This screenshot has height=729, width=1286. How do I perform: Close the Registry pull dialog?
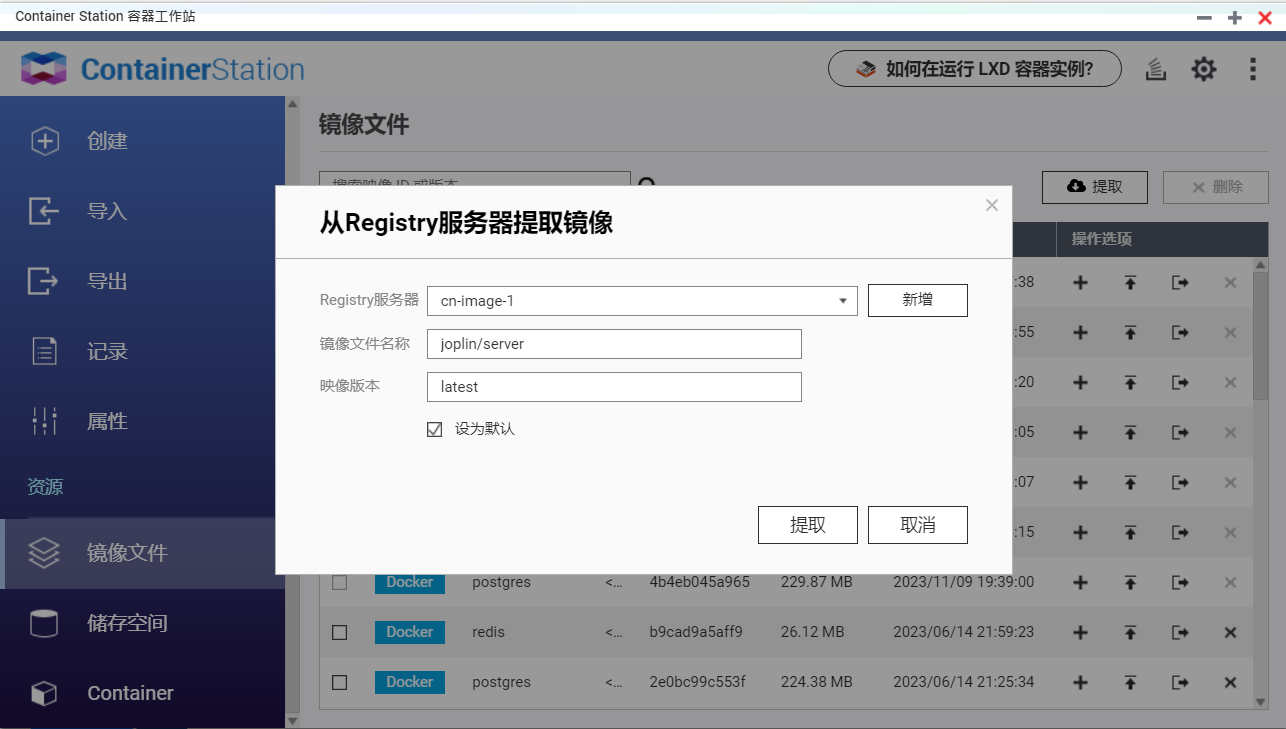[x=992, y=205]
